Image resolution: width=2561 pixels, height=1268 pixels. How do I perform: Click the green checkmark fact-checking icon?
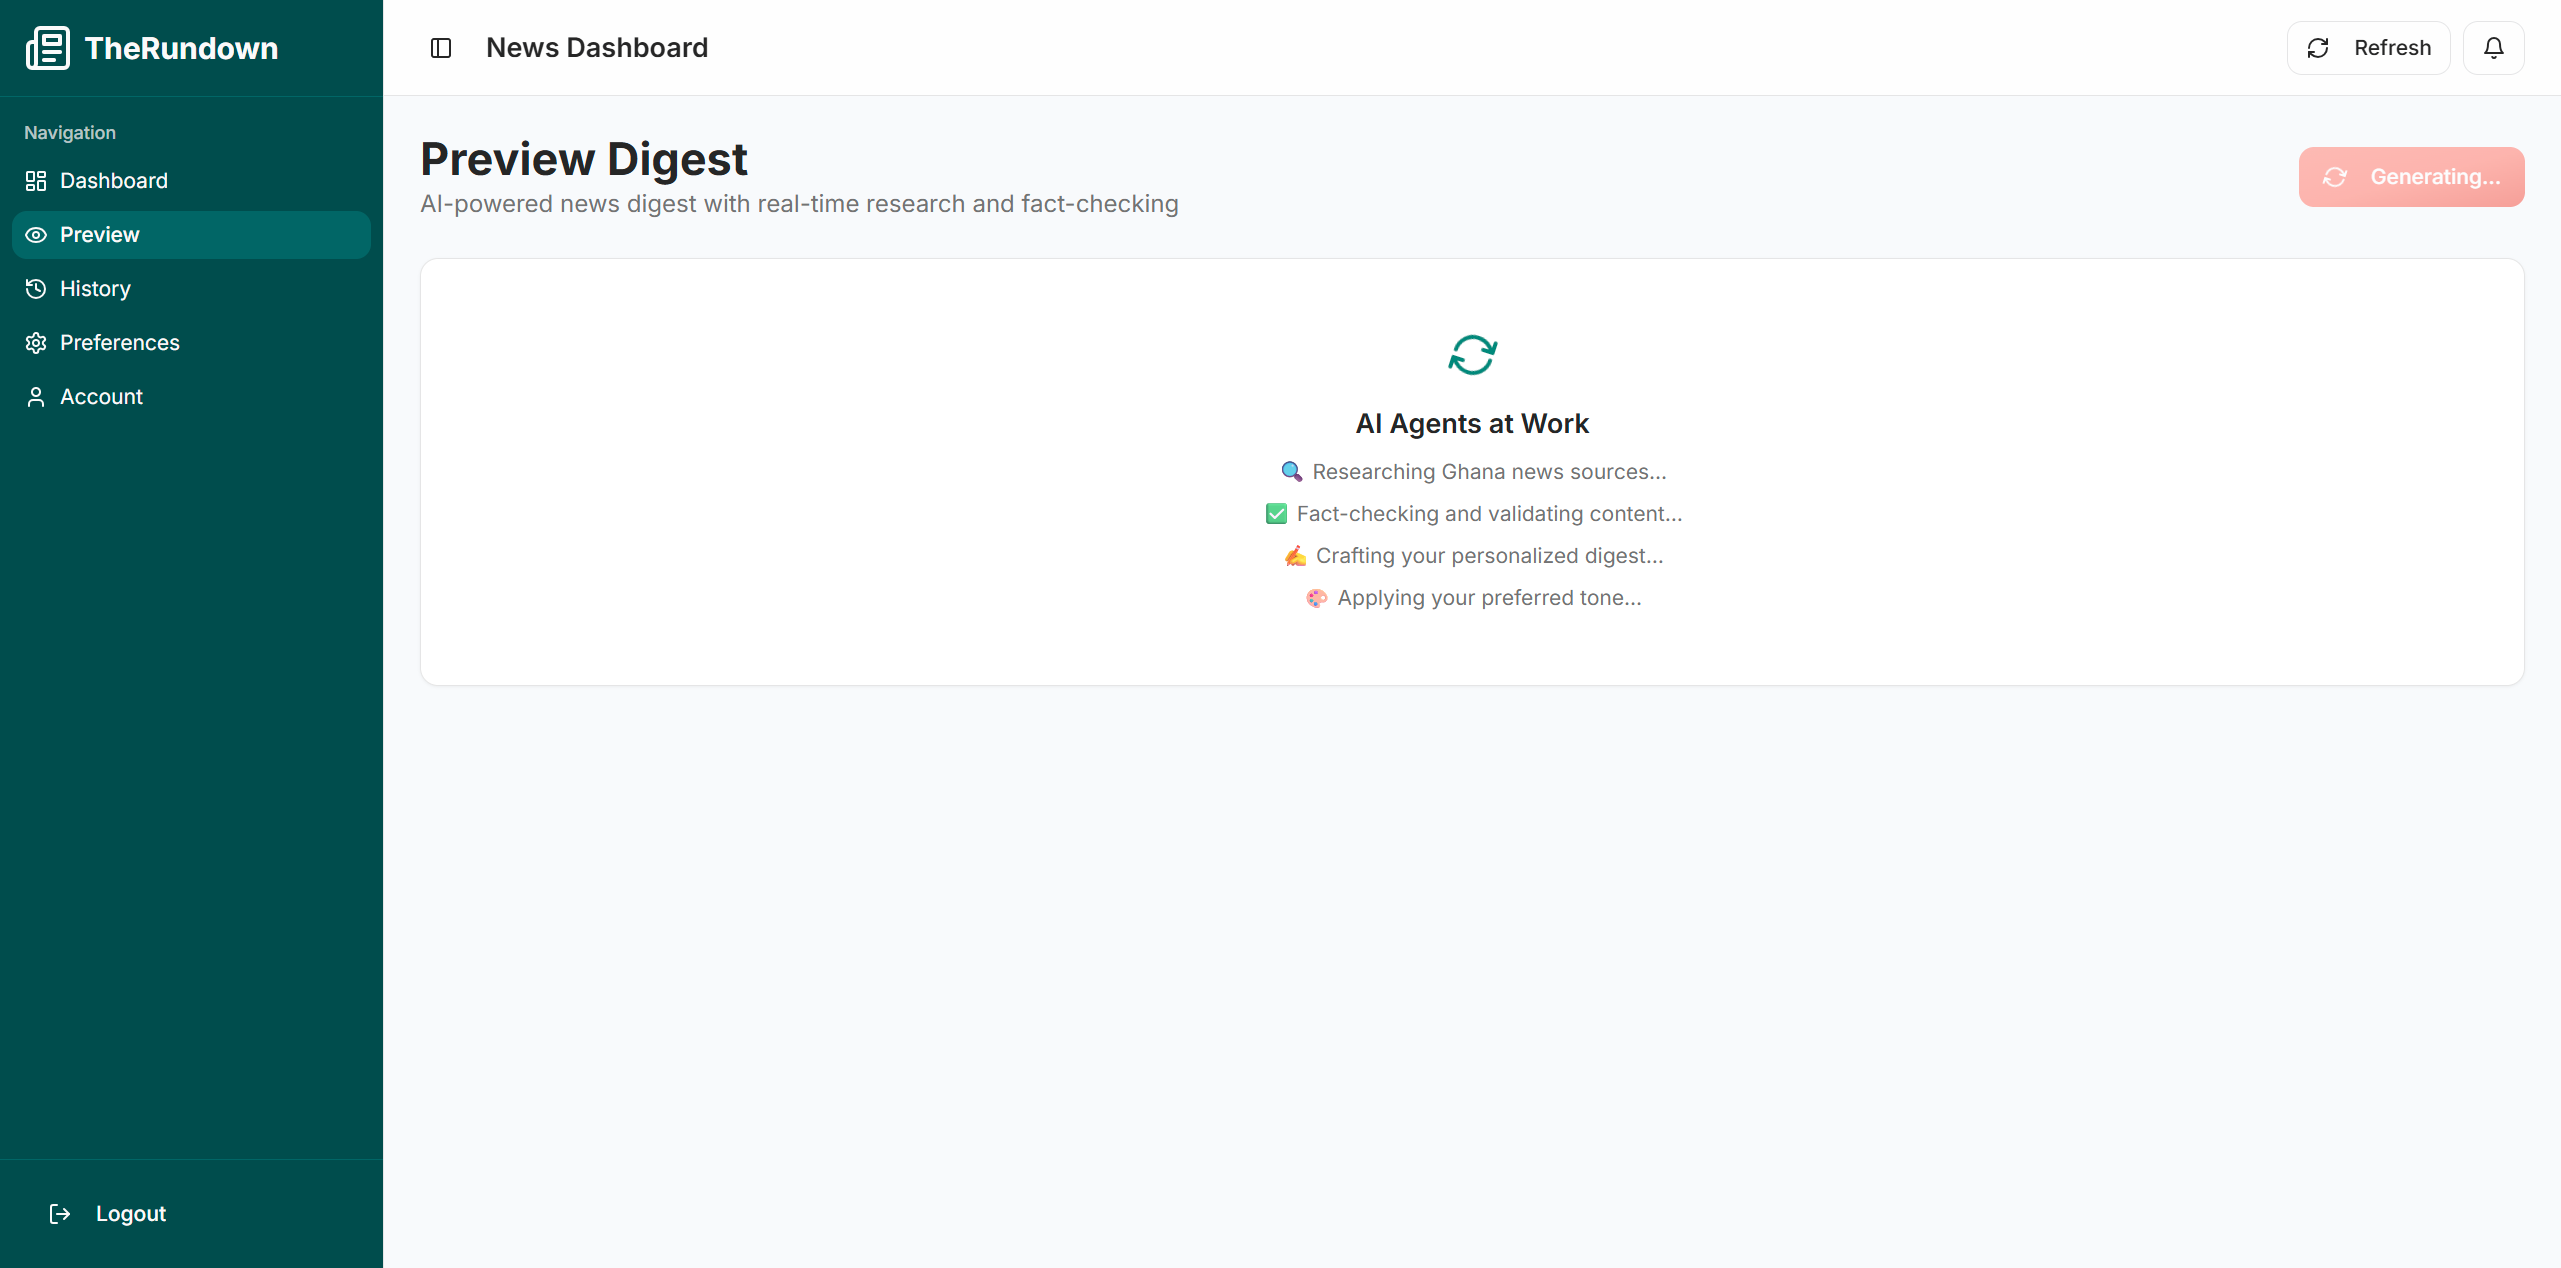pyautogui.click(x=1276, y=514)
